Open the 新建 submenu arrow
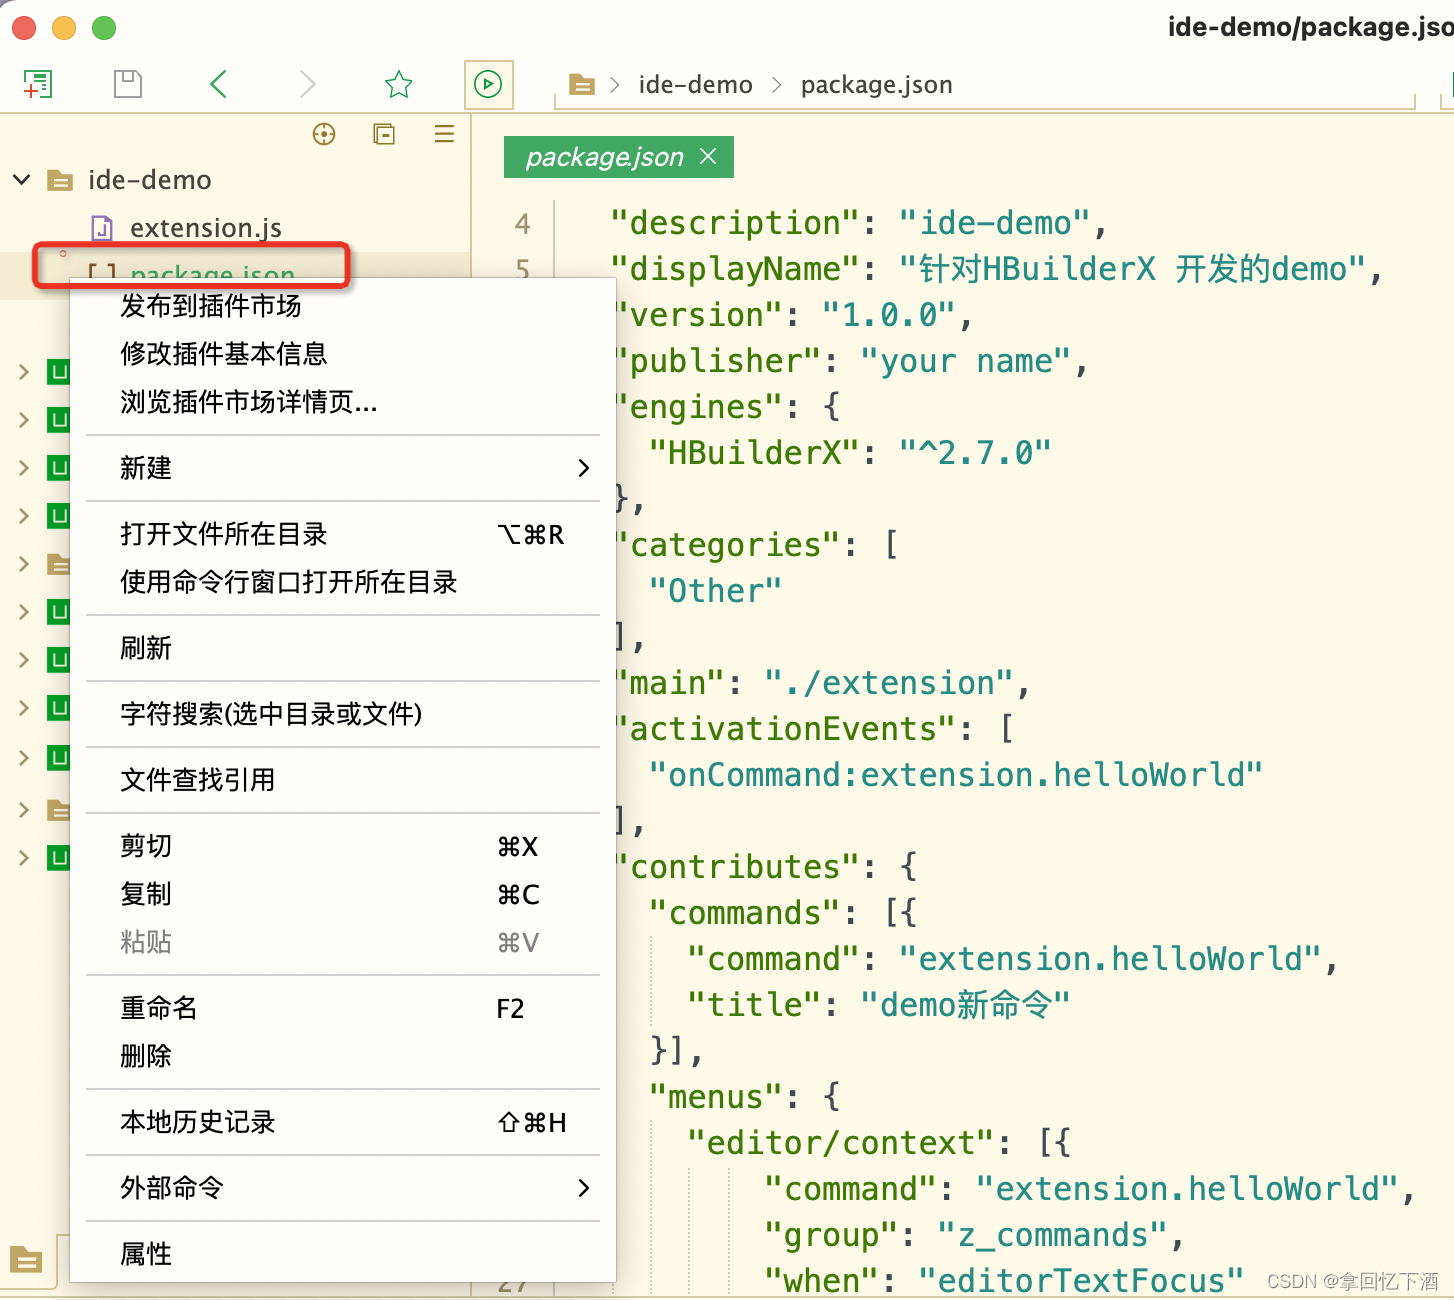1454x1300 pixels. point(584,468)
